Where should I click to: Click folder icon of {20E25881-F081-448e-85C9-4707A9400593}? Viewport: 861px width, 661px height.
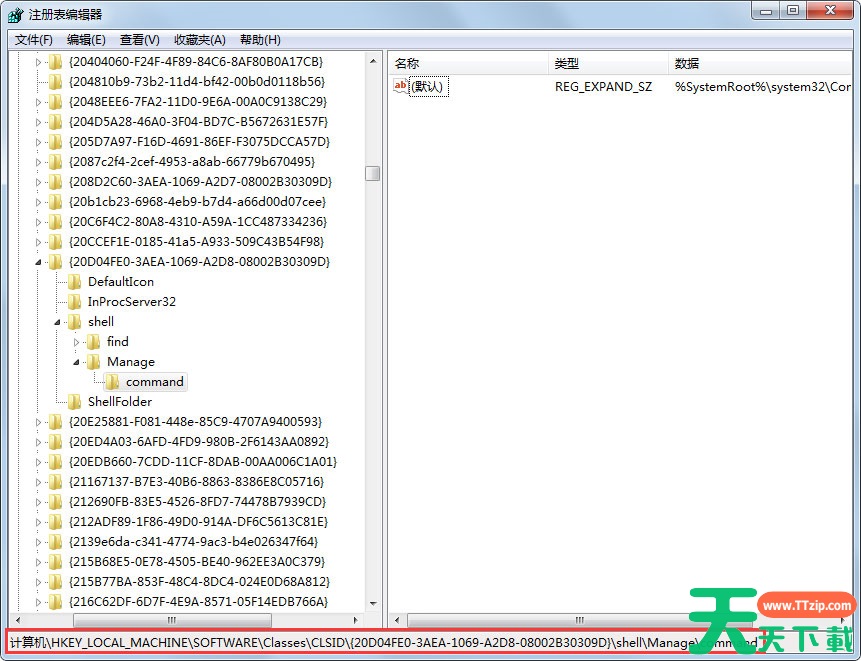(x=55, y=422)
